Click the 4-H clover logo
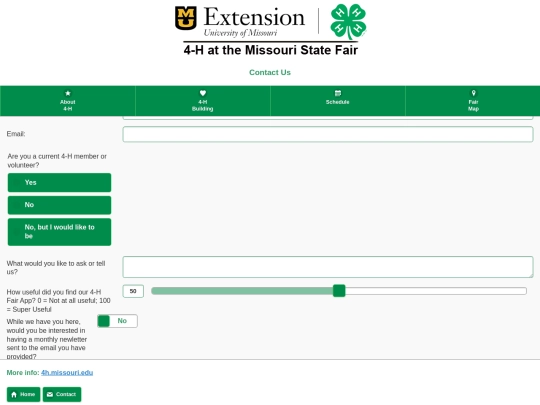This screenshot has height=405, width=540. click(348, 21)
